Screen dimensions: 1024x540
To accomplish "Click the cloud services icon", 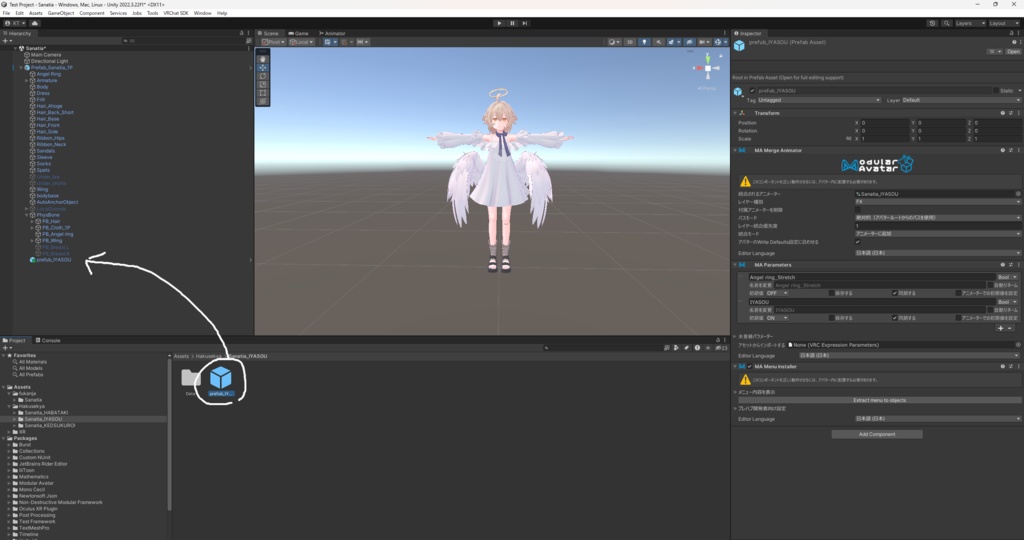I will click(35, 23).
